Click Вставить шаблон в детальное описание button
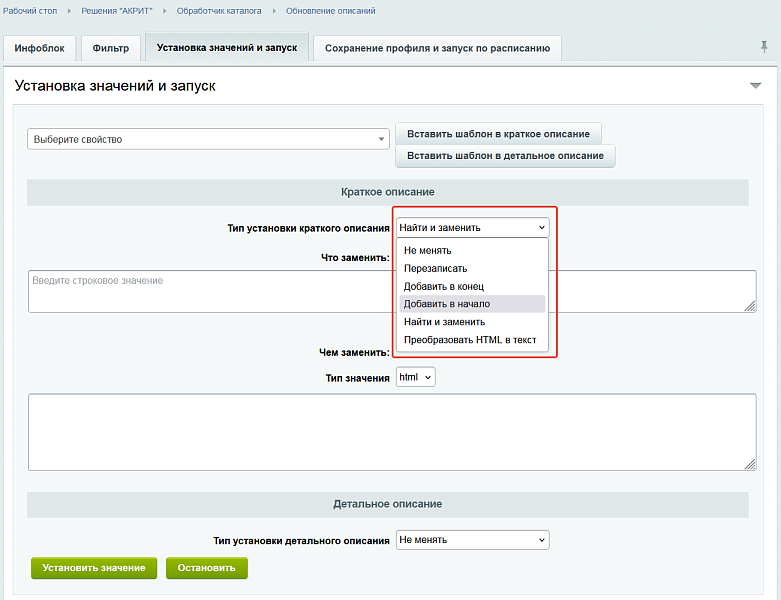781x600 pixels. coord(505,156)
